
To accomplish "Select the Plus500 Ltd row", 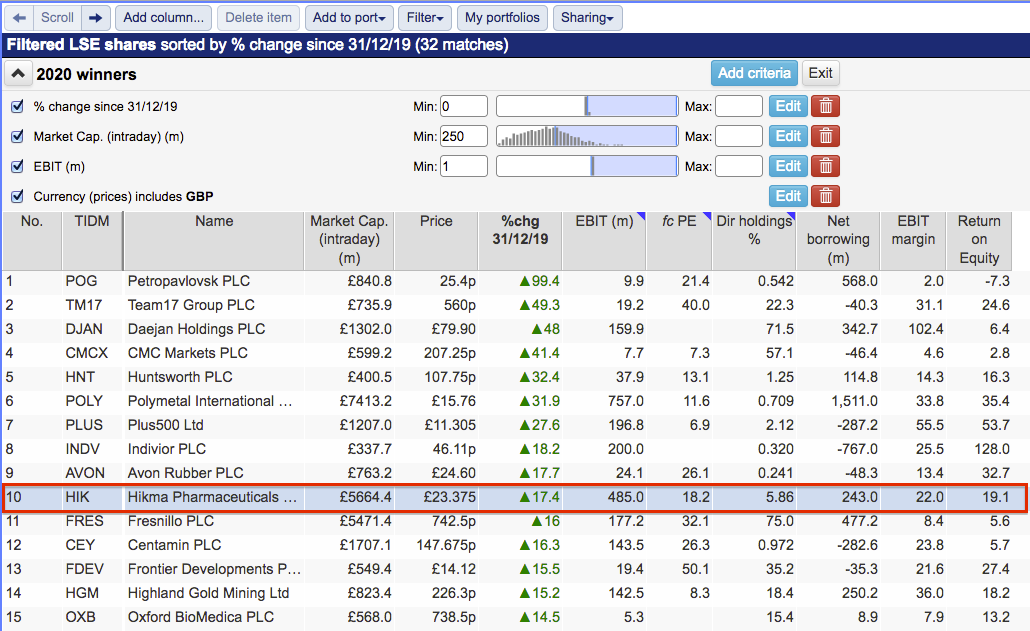I will pyautogui.click(x=507, y=425).
